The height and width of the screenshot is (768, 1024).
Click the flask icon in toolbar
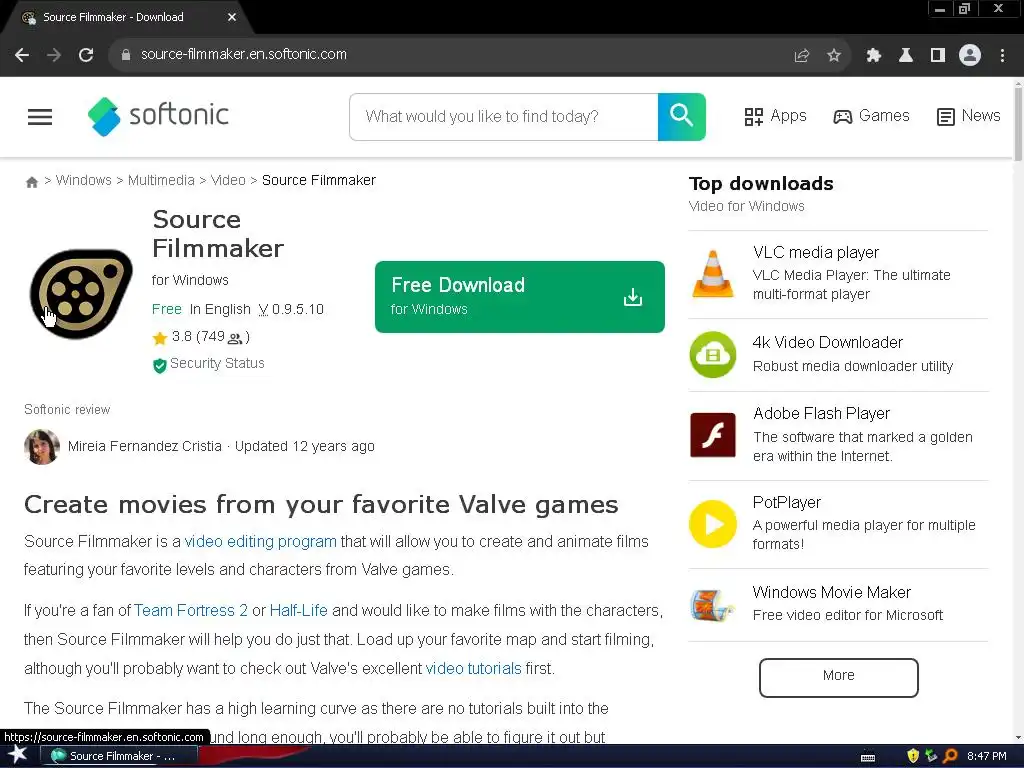[906, 56]
